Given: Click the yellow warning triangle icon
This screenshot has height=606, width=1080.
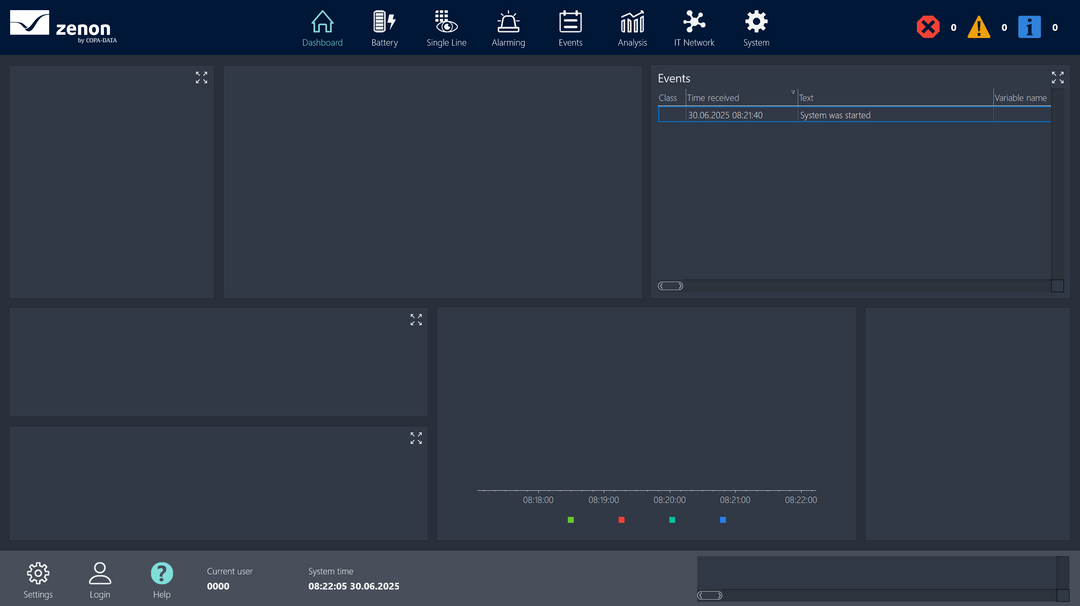Looking at the screenshot, I should (979, 28).
